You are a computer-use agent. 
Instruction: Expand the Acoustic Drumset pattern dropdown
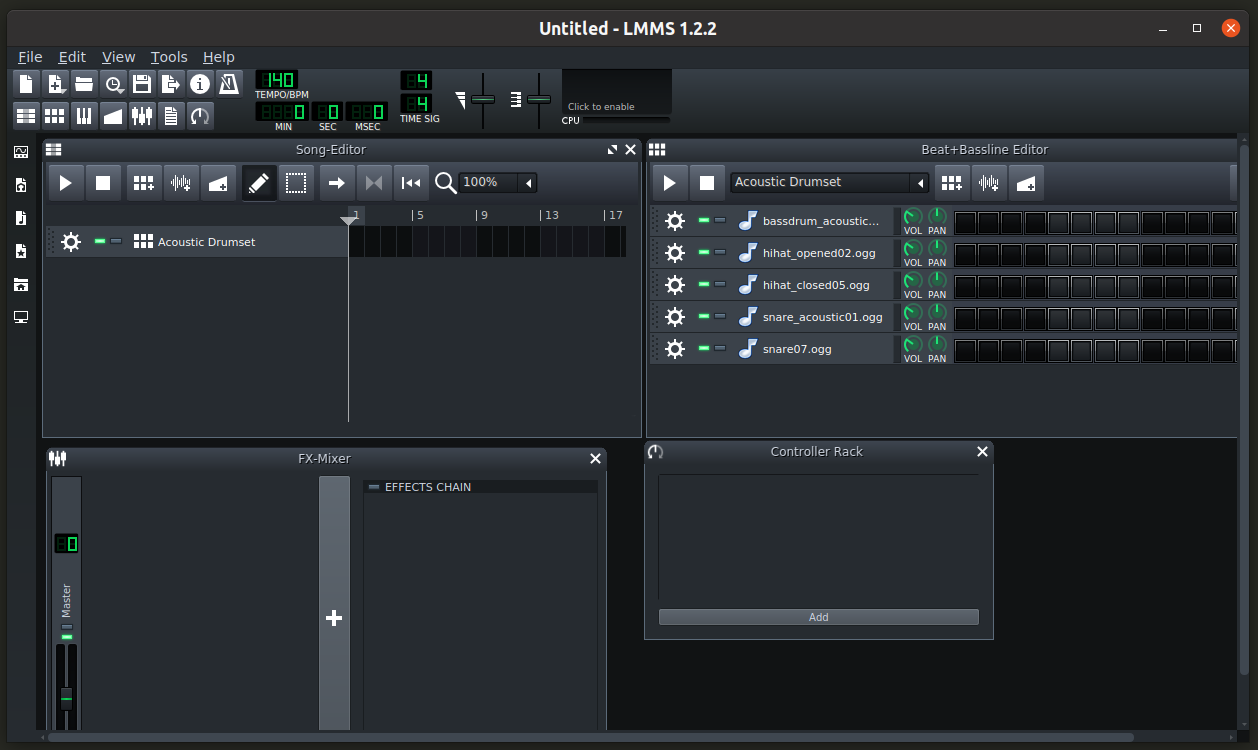(x=919, y=183)
